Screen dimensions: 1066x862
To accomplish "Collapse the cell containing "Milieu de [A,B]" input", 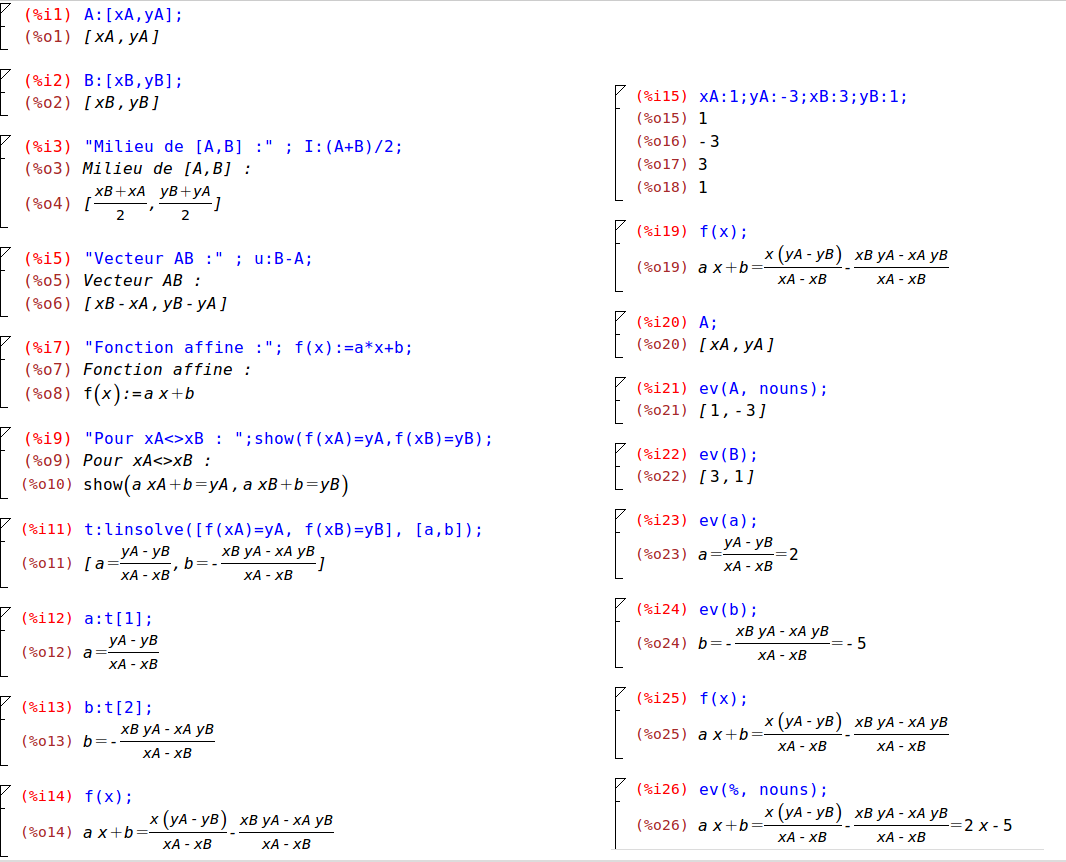I will pyautogui.click(x=6, y=138).
